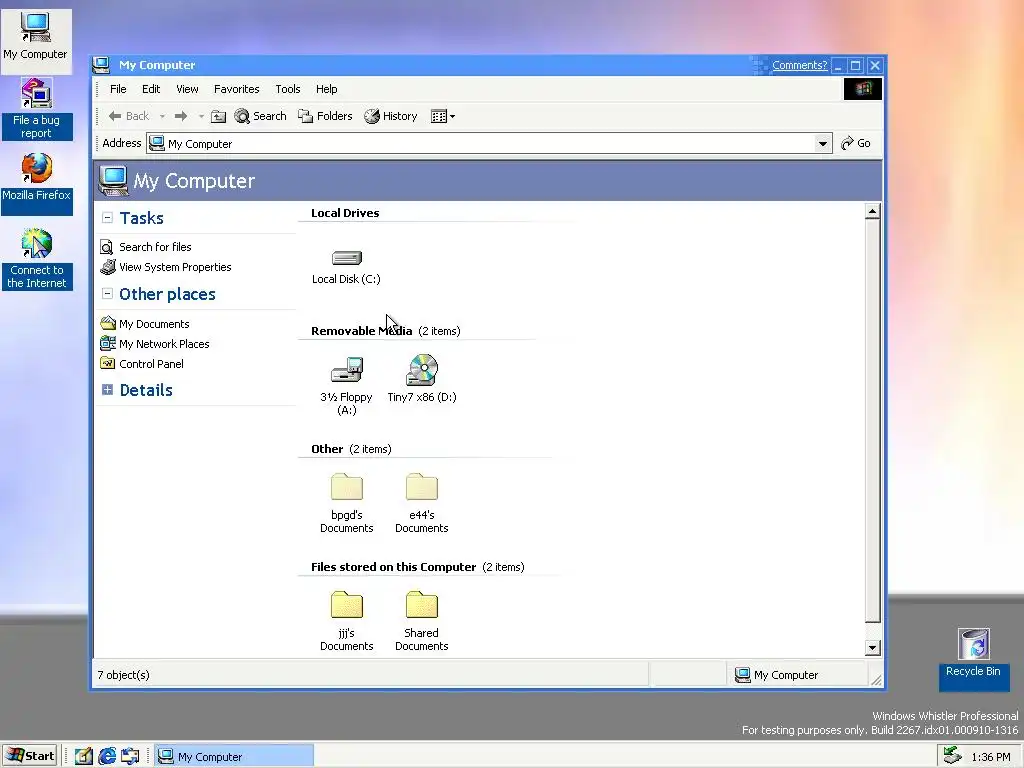Click the 7 object(s) status bar text
This screenshot has width=1024, height=768.
pos(123,675)
